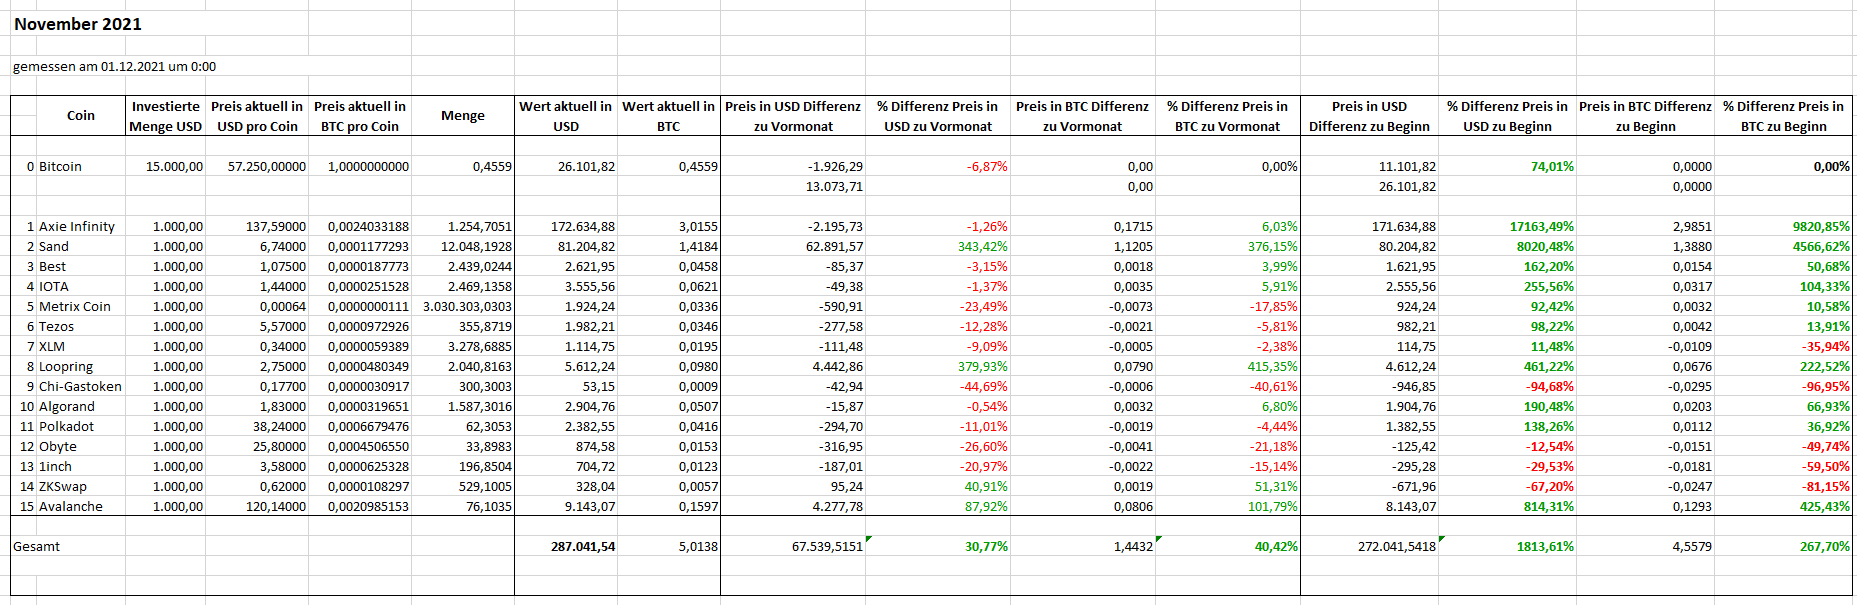This screenshot has width=1857, height=605.
Task: Select the 'Chi-Gastoken' cell
Action: point(80,387)
